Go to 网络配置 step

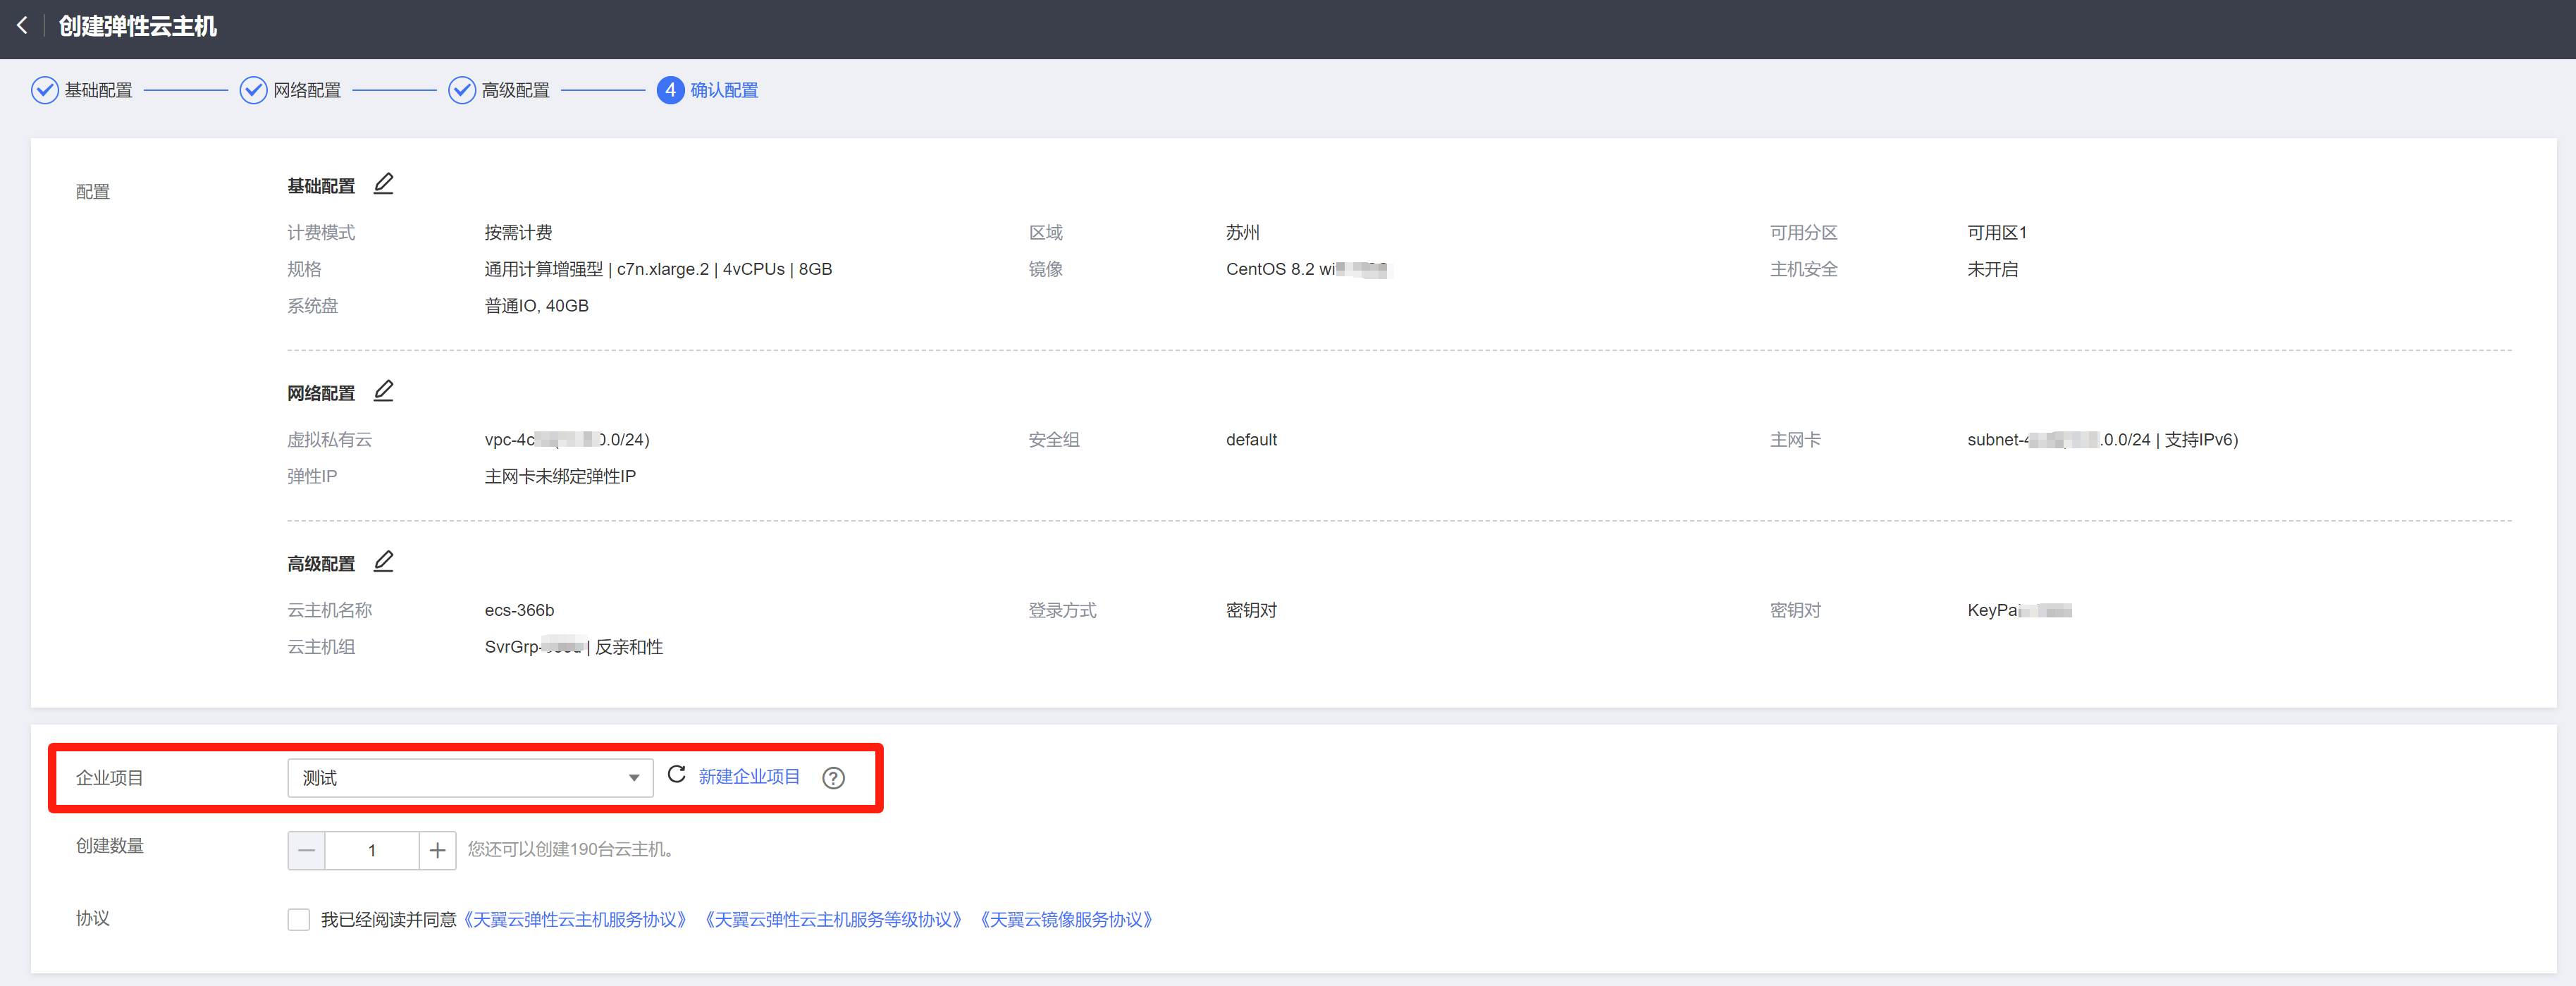(x=307, y=90)
